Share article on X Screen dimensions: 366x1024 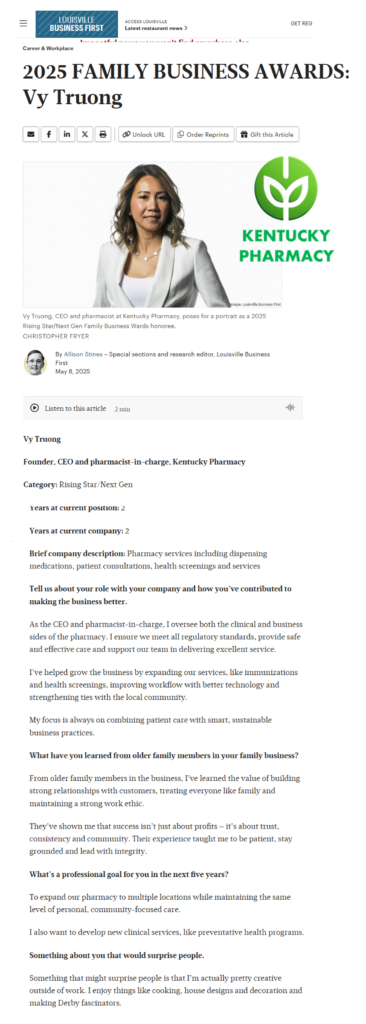point(85,134)
